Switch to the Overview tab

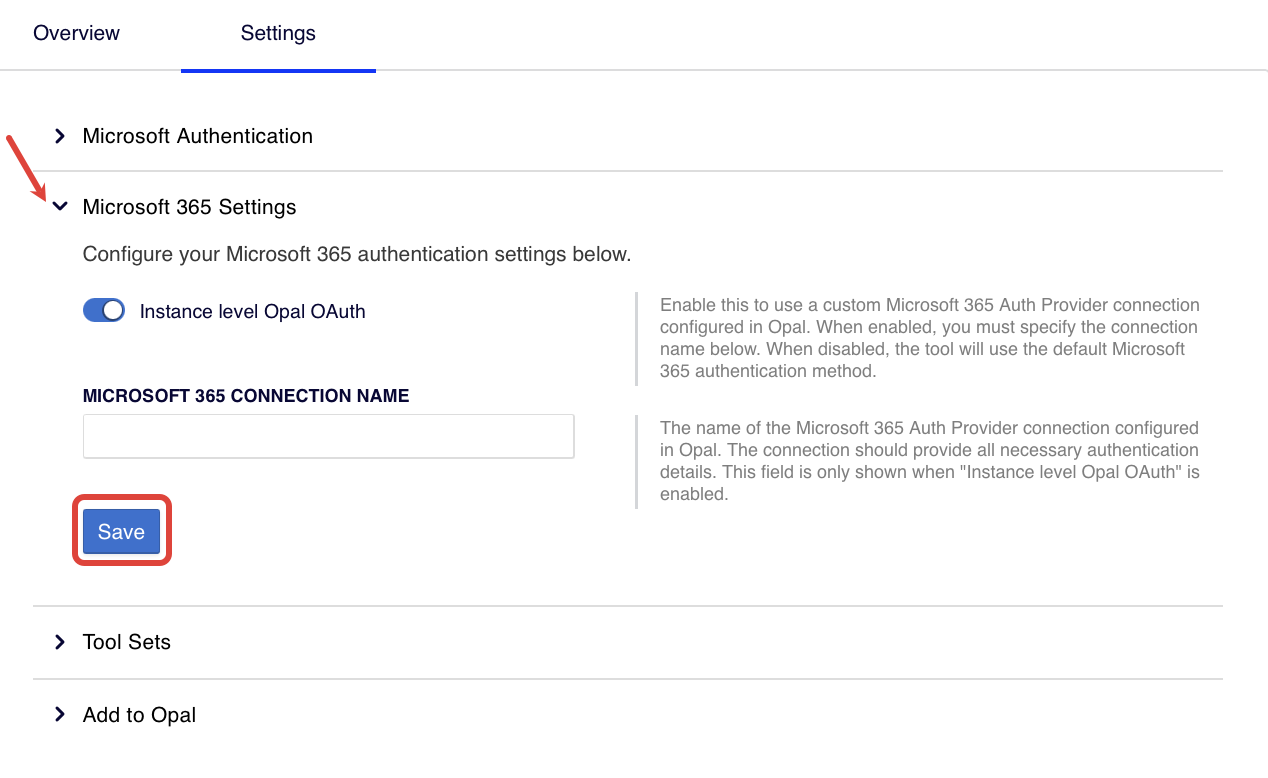pyautogui.click(x=76, y=33)
